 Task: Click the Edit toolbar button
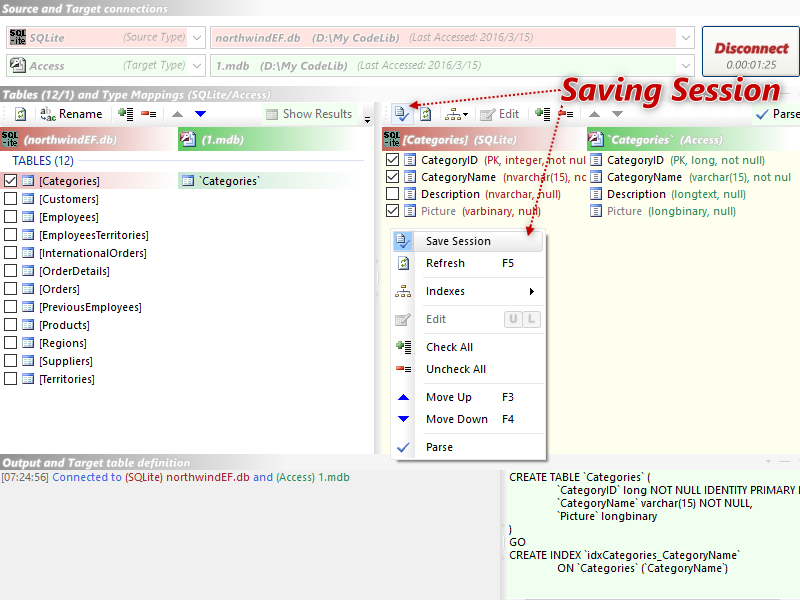pyautogui.click(x=500, y=114)
